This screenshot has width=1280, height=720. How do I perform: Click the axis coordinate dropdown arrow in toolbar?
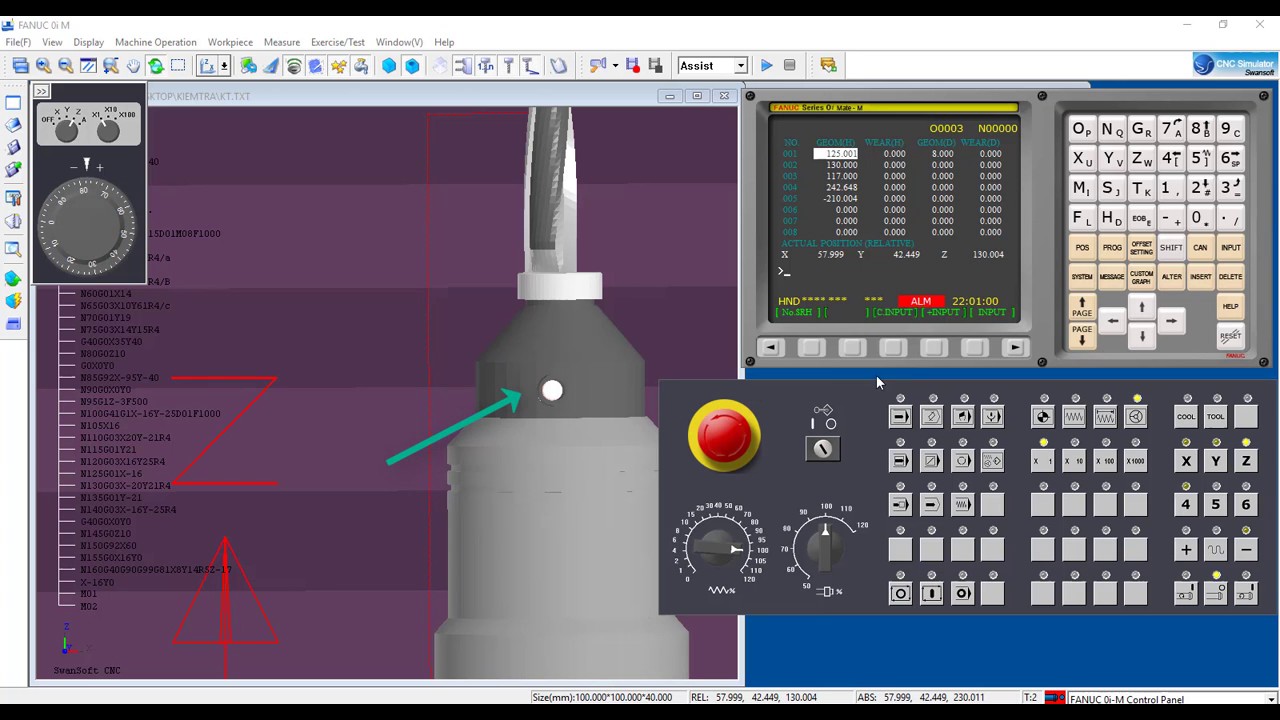pyautogui.click(x=224, y=65)
